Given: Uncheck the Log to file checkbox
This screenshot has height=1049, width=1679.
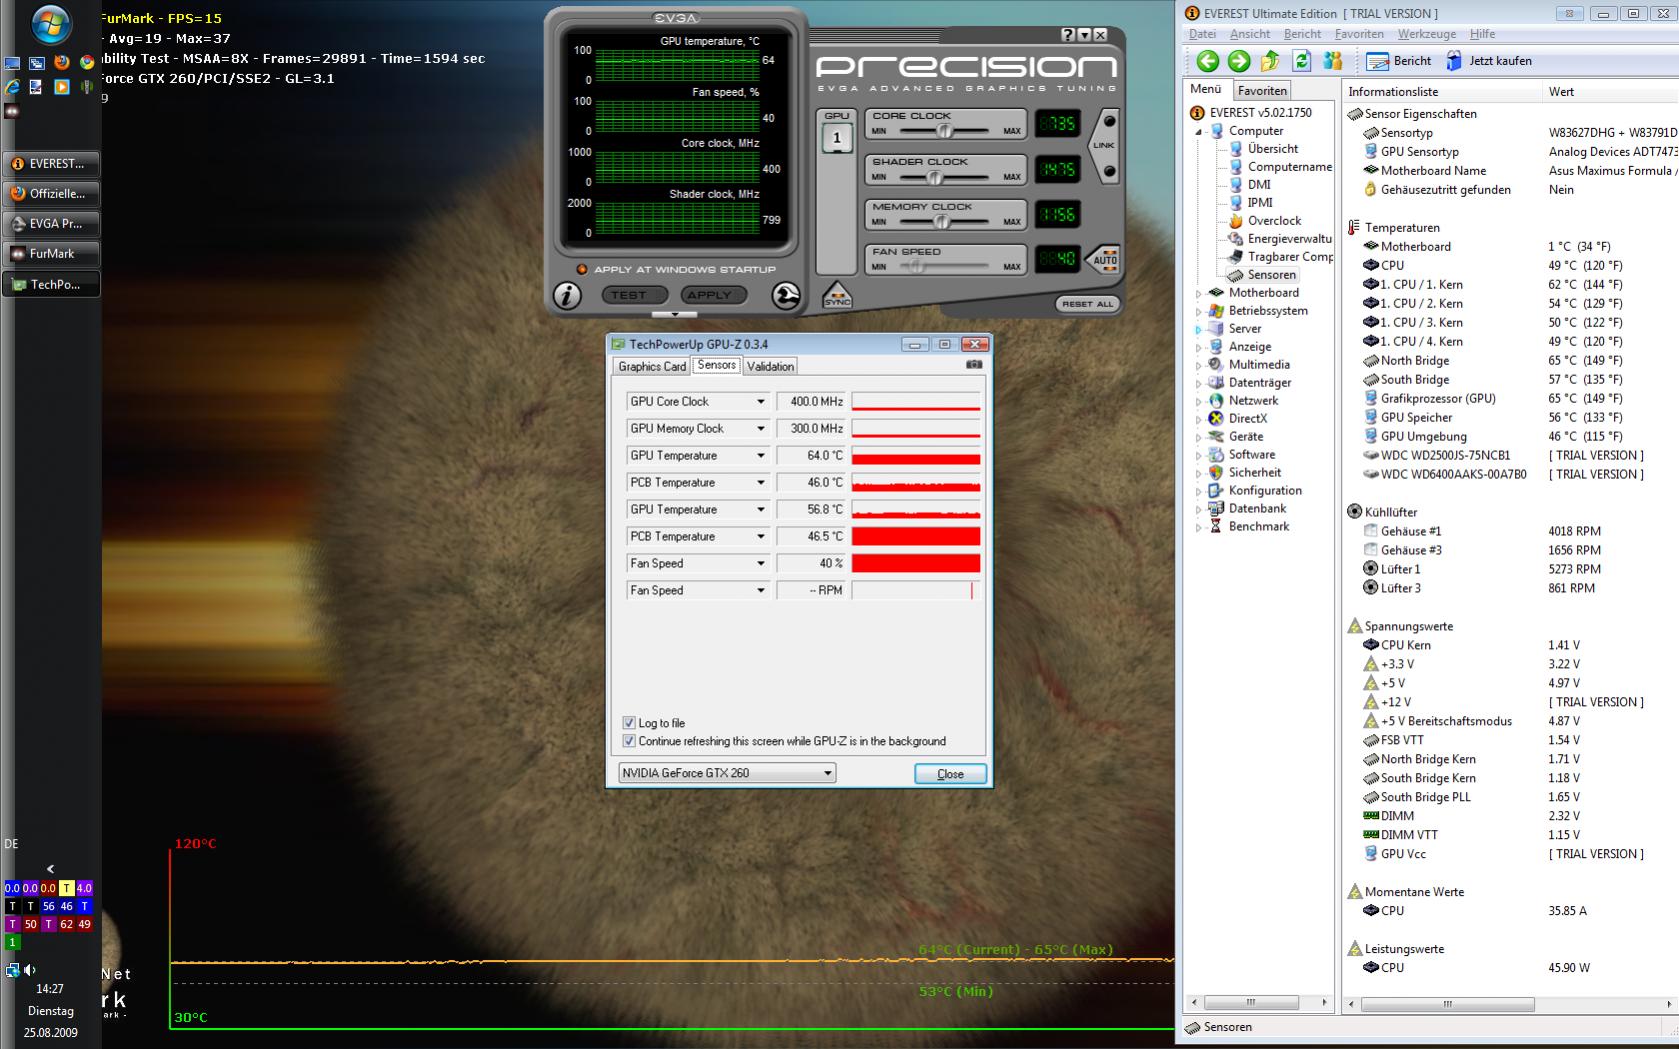Looking at the screenshot, I should click(x=629, y=723).
